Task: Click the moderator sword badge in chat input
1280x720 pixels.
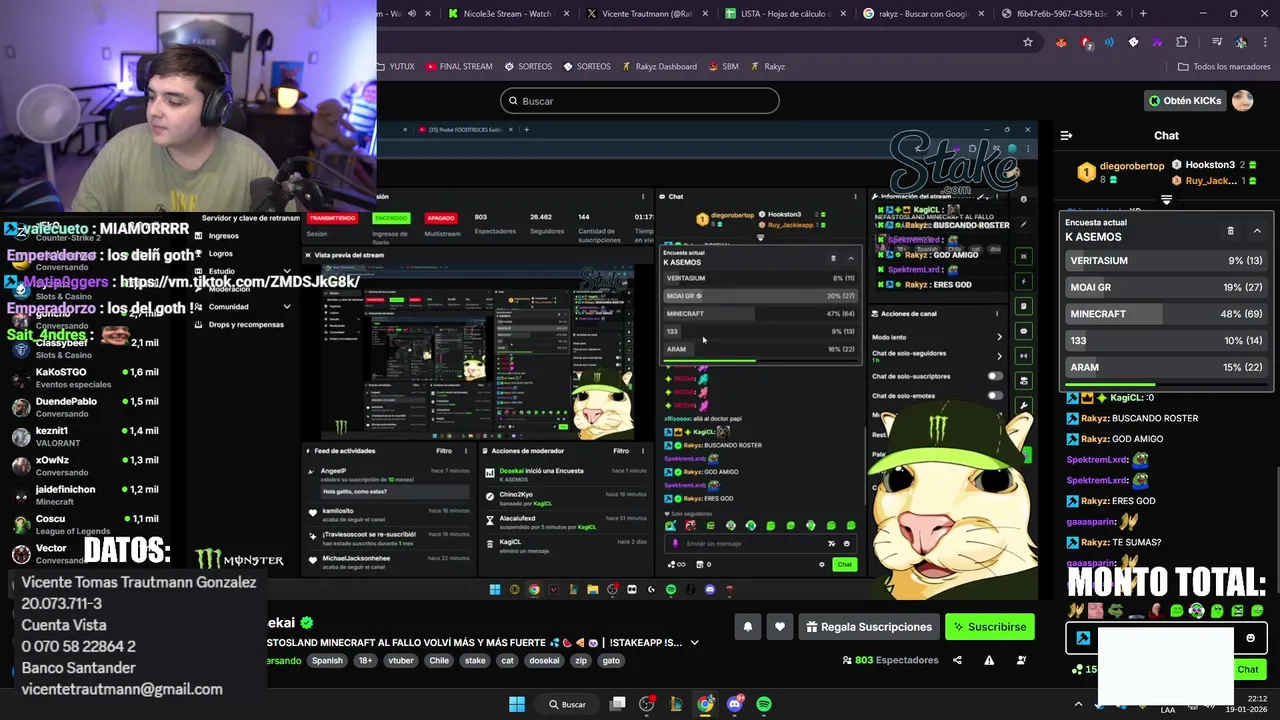Action: click(1083, 638)
